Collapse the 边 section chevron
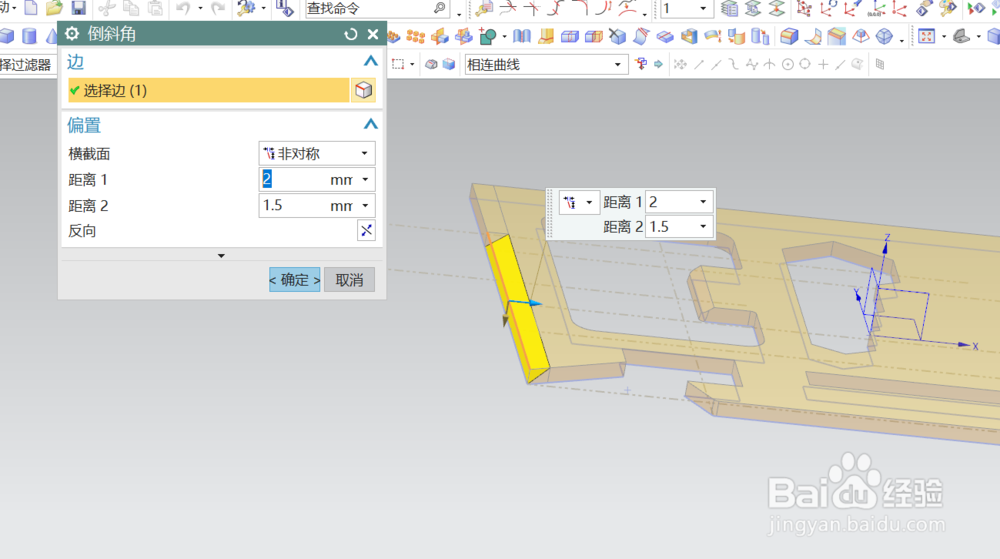The width and height of the screenshot is (1000, 559). [x=371, y=61]
